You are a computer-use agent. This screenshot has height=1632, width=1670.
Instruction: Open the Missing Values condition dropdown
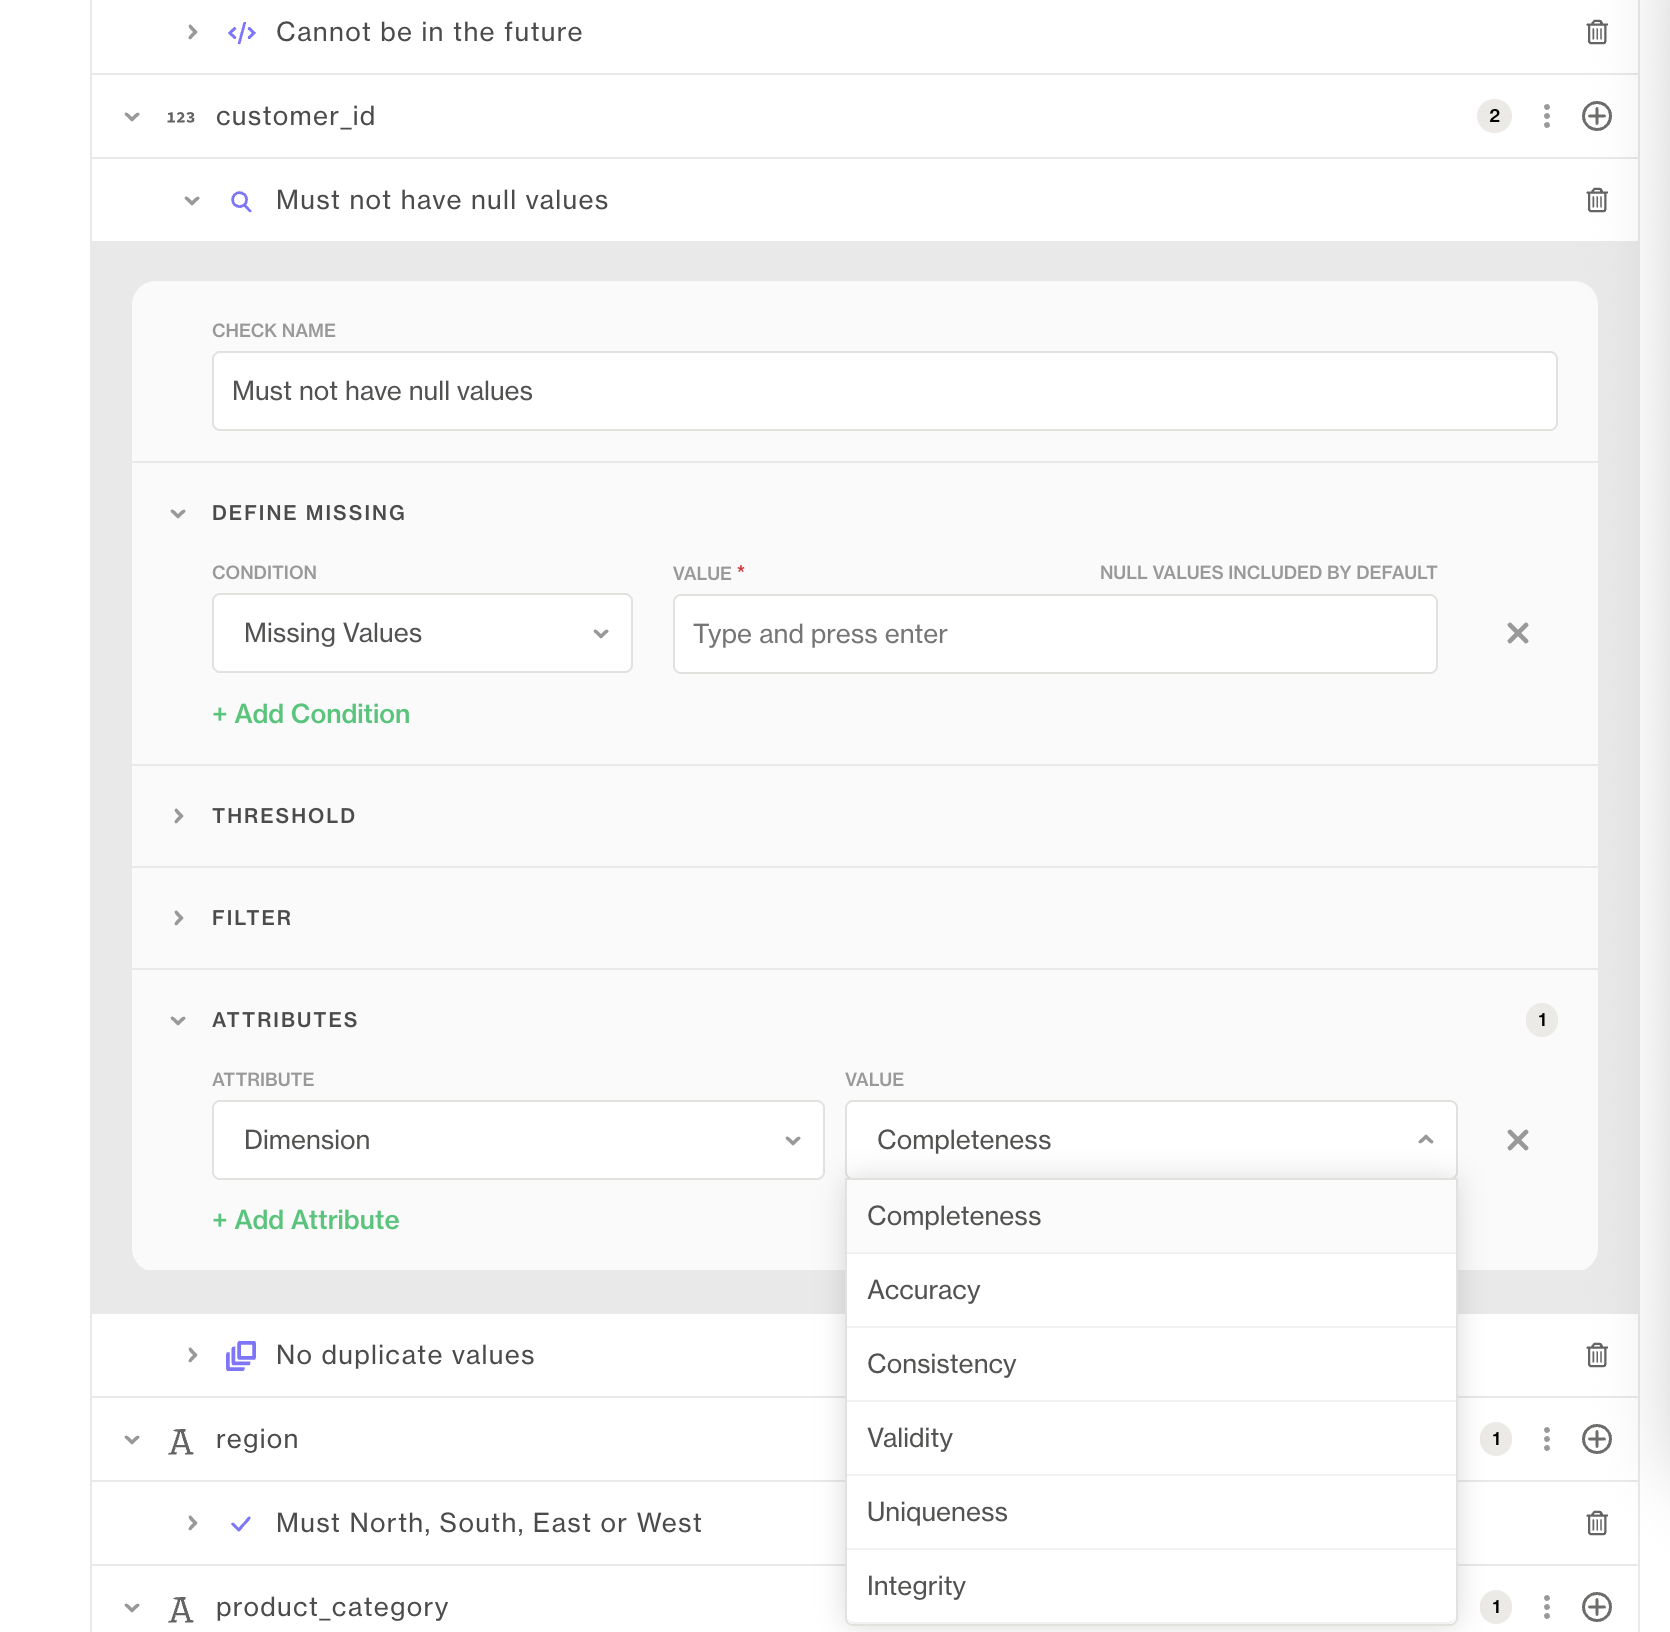coord(422,633)
